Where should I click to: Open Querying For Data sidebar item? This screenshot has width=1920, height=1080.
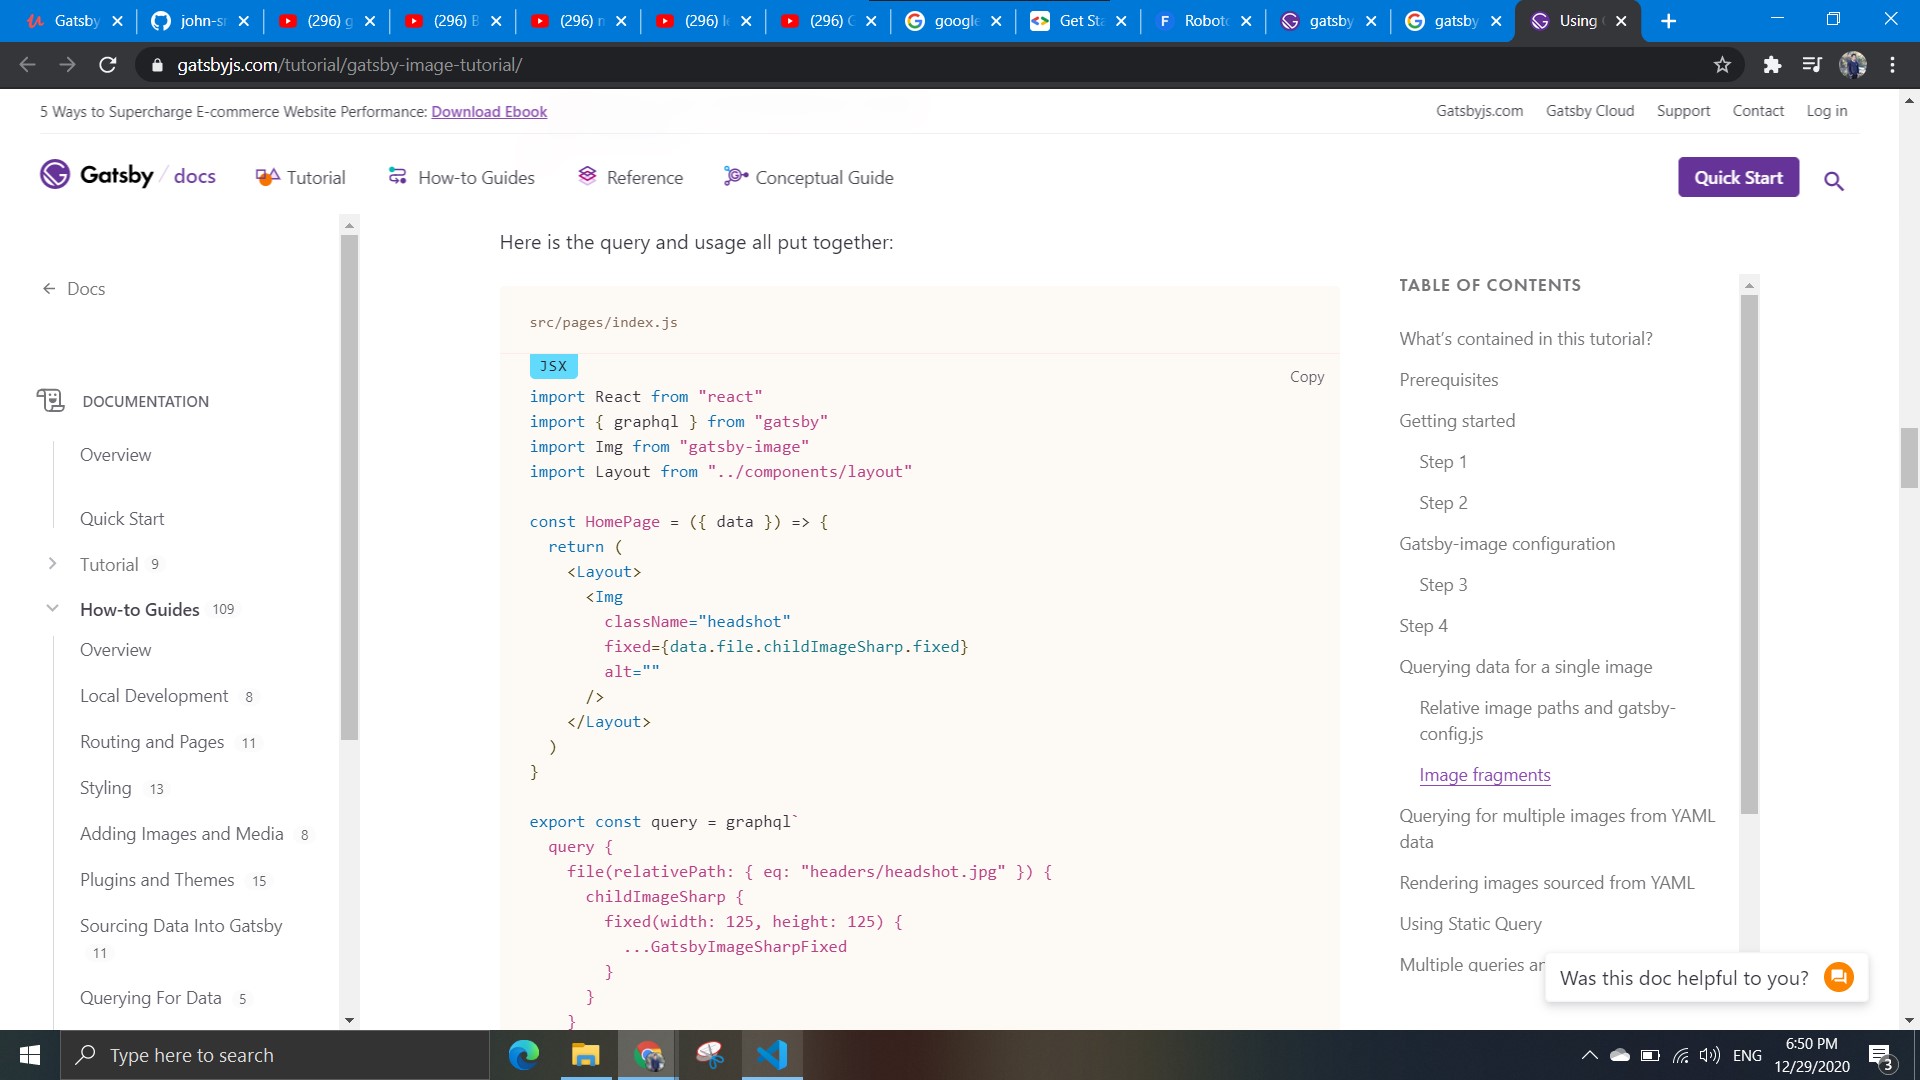pyautogui.click(x=150, y=998)
